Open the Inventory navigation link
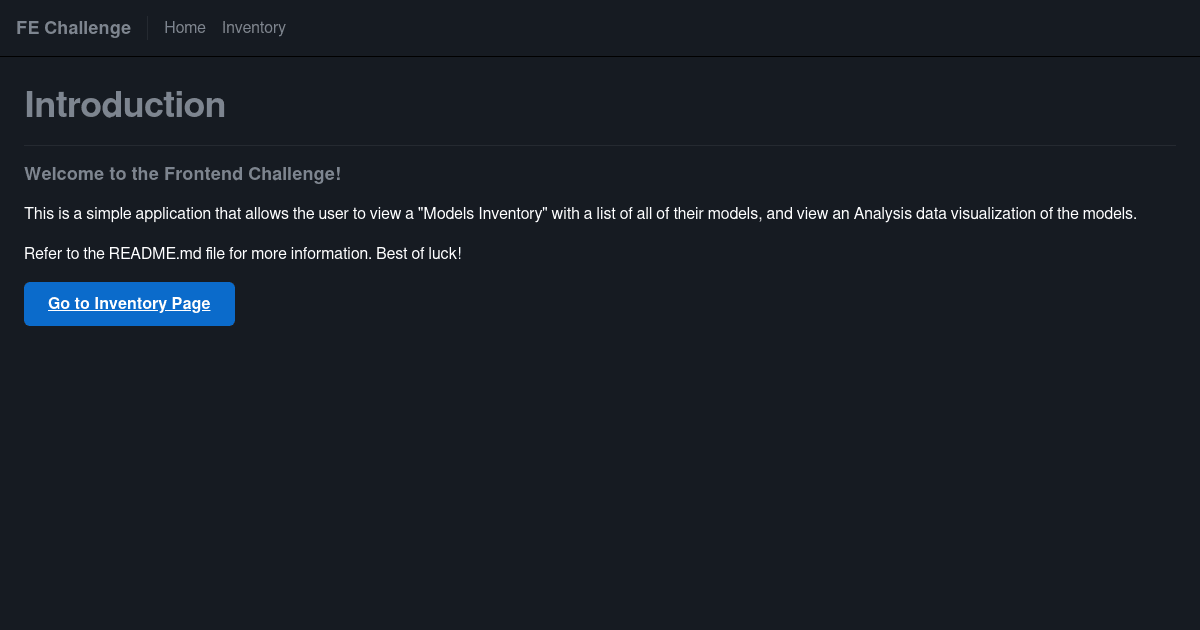The width and height of the screenshot is (1200, 630). click(254, 28)
